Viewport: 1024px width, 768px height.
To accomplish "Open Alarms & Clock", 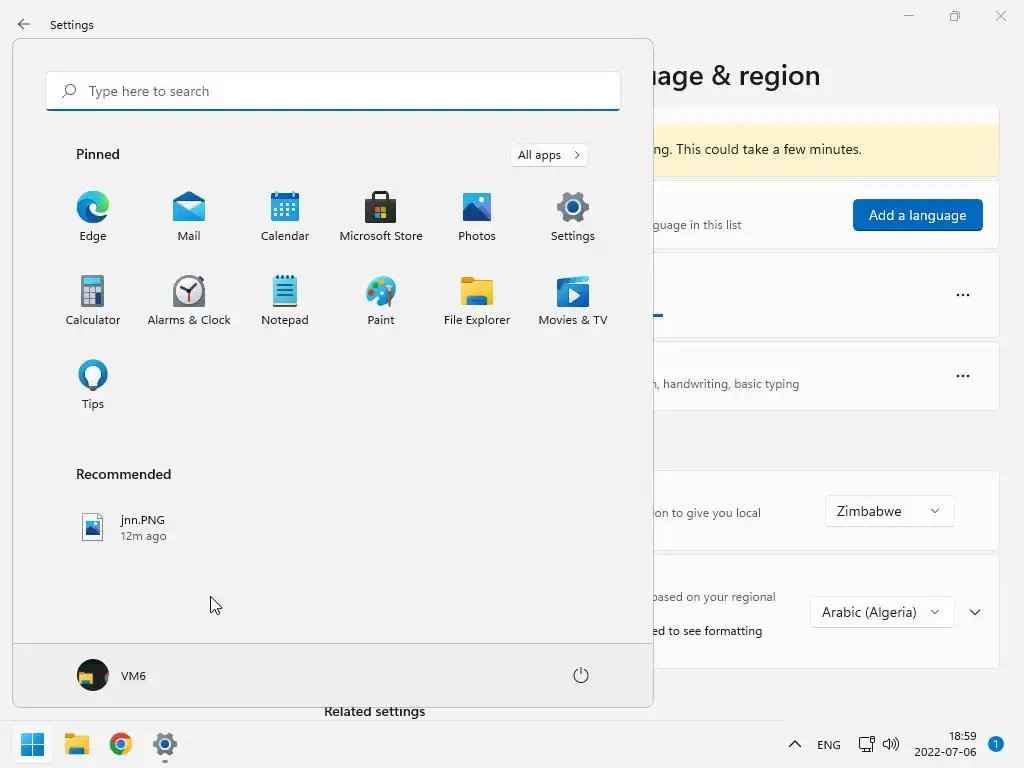I will [189, 300].
